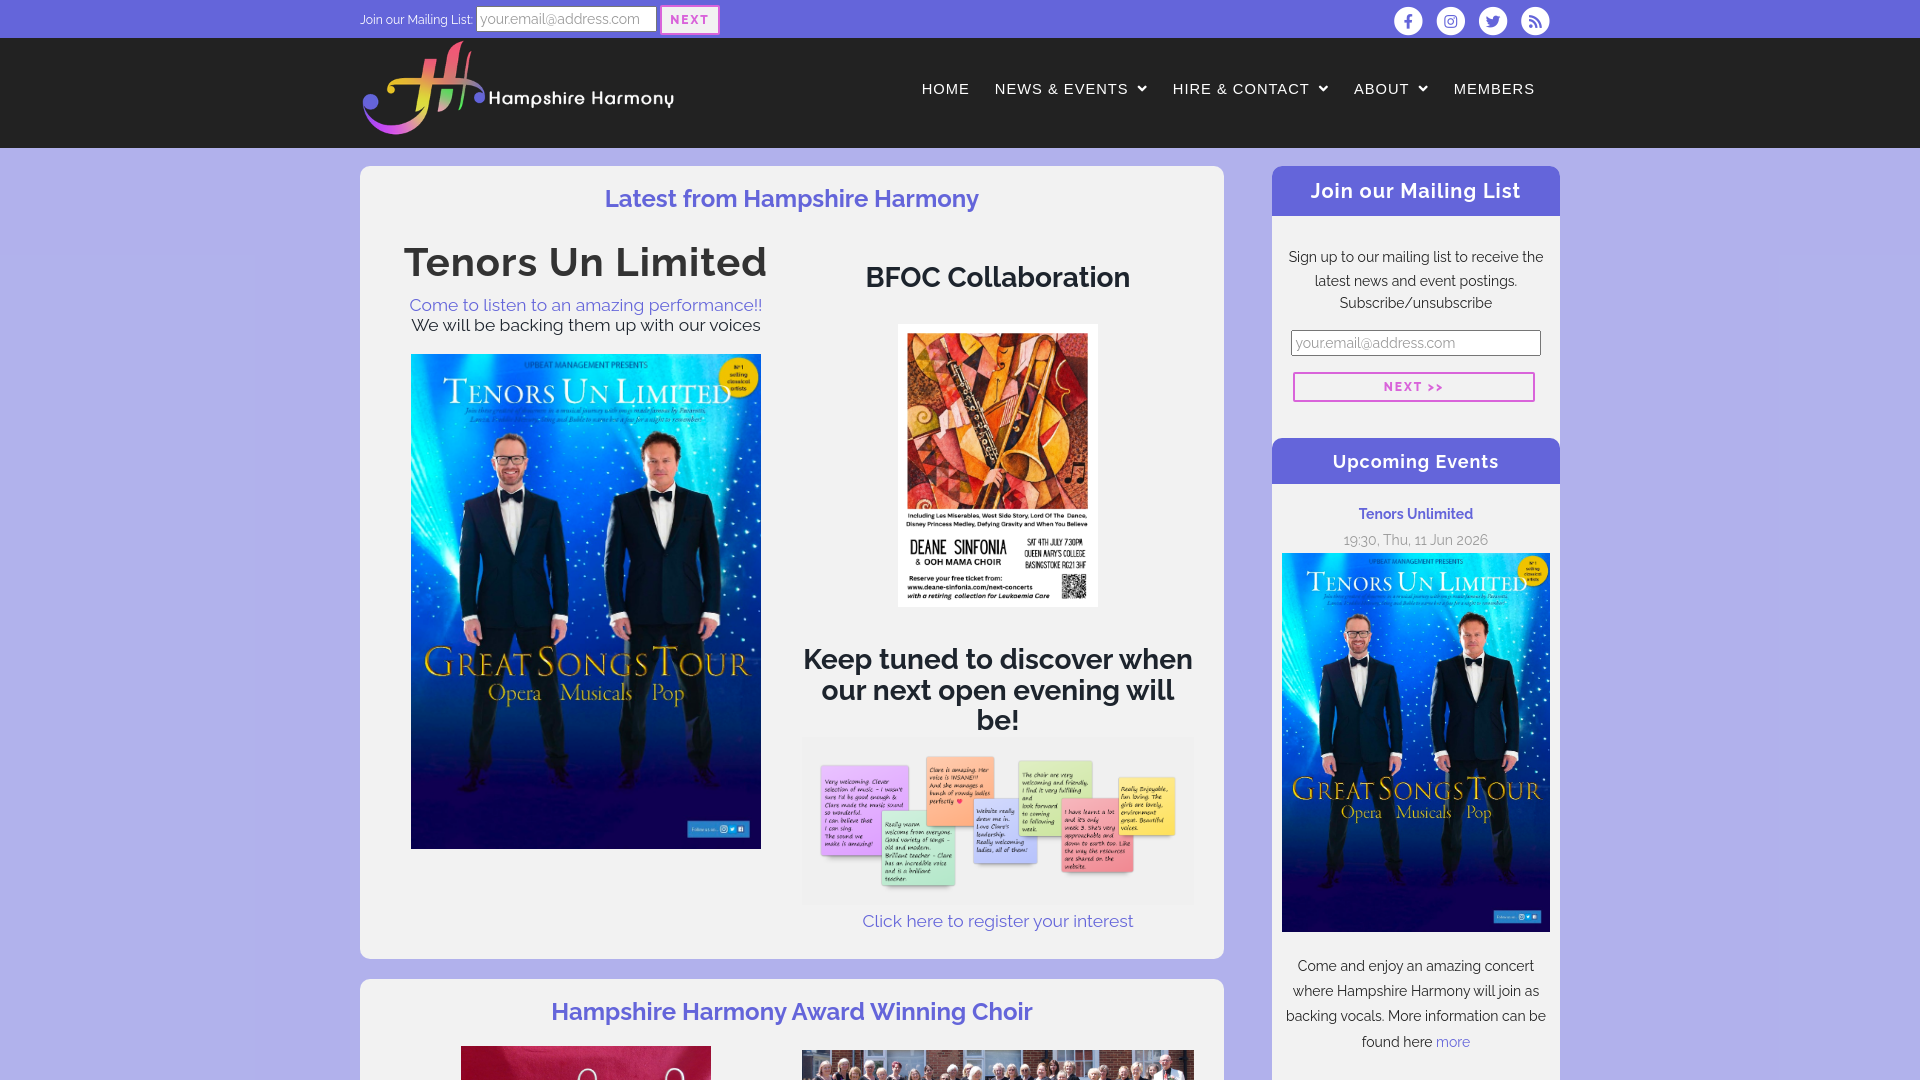The height and width of the screenshot is (1080, 1920).
Task: Click the top bar email input field
Action: coord(566,19)
